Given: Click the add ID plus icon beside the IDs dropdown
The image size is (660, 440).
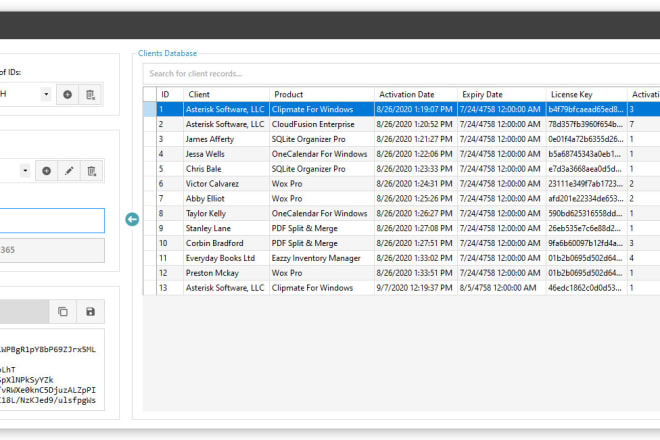Looking at the screenshot, I should 67,94.
